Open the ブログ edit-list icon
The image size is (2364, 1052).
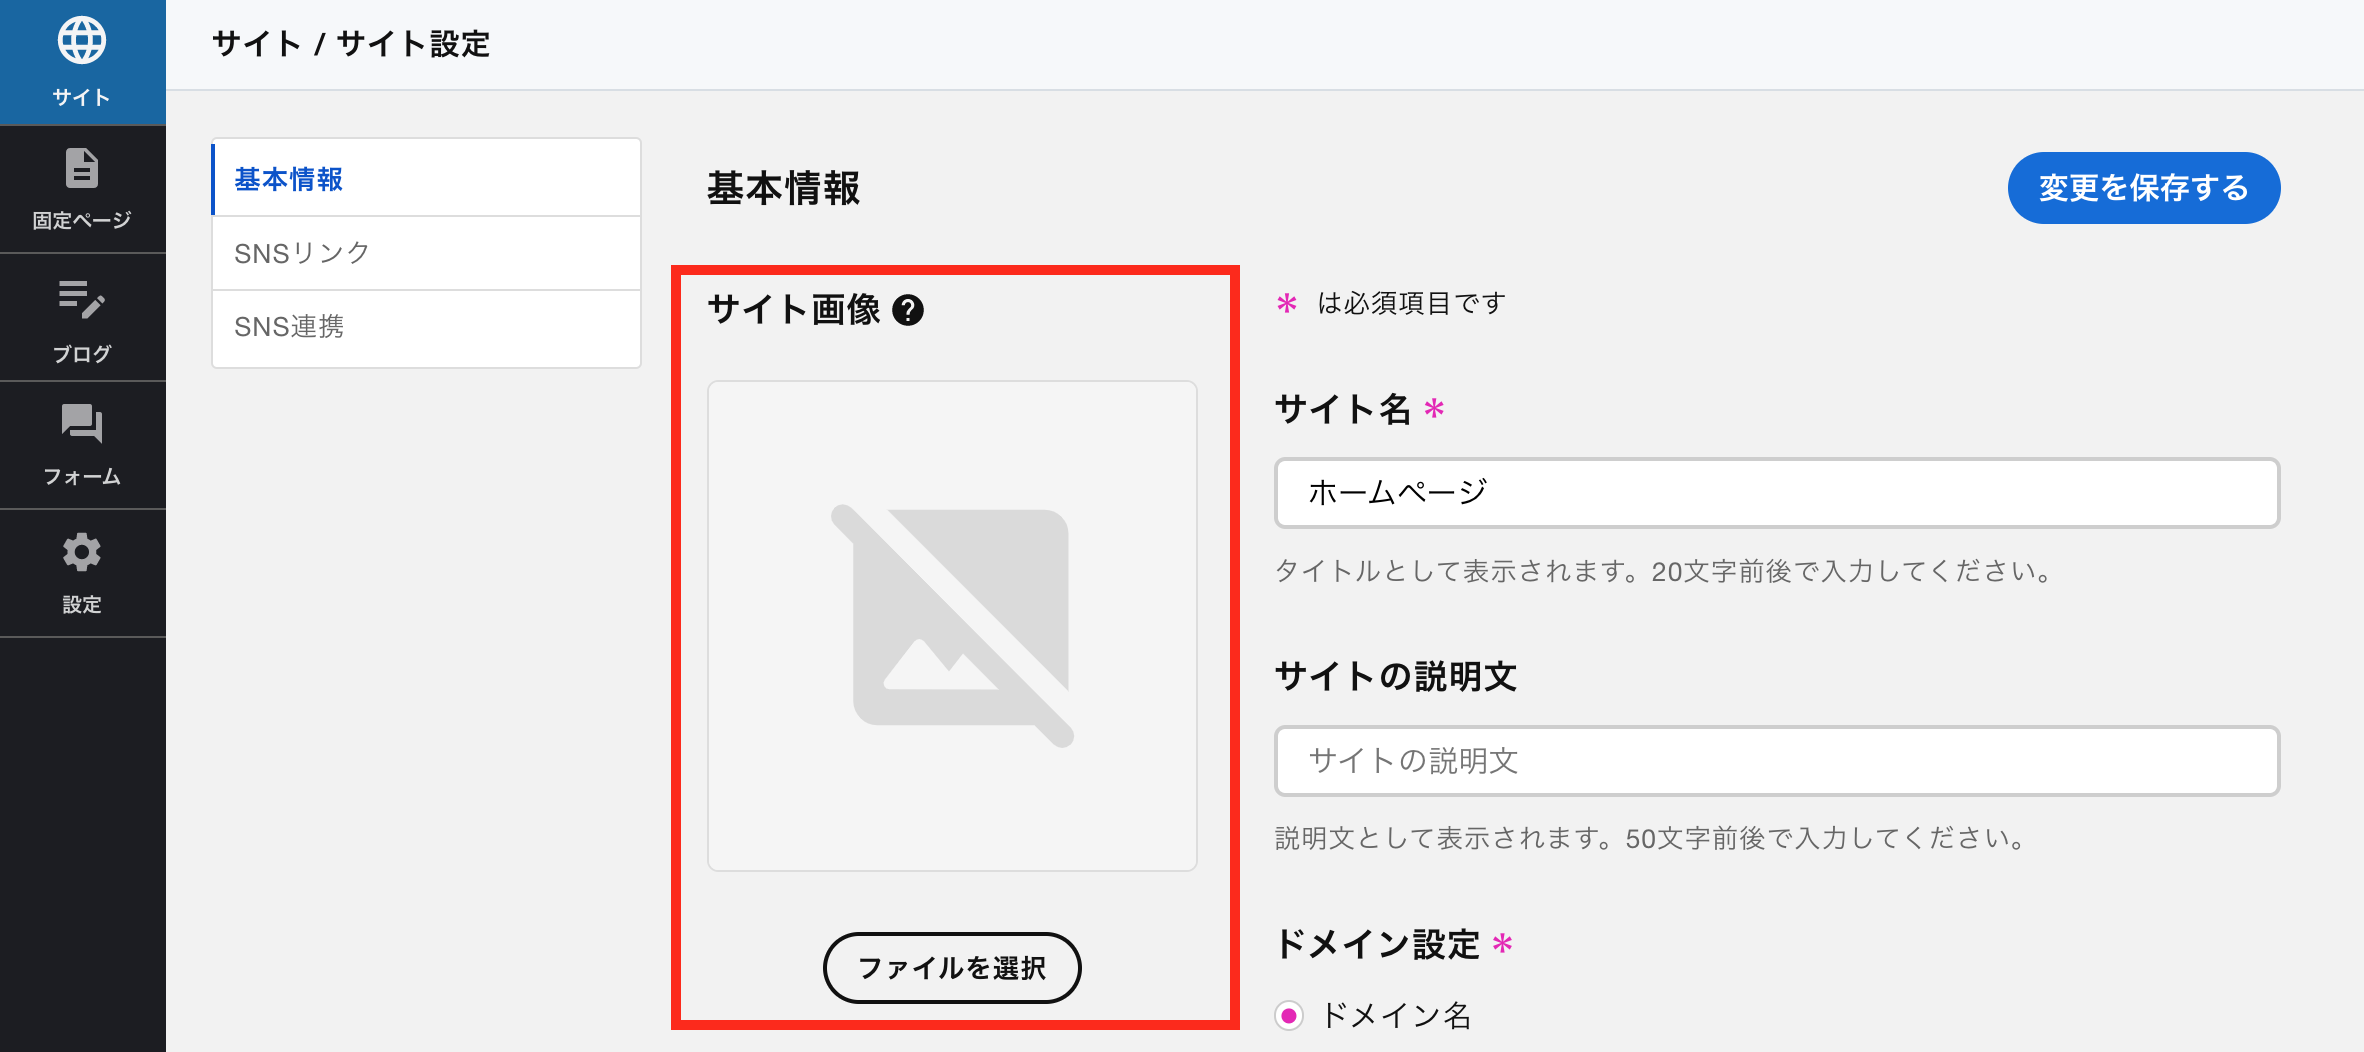pyautogui.click(x=82, y=299)
